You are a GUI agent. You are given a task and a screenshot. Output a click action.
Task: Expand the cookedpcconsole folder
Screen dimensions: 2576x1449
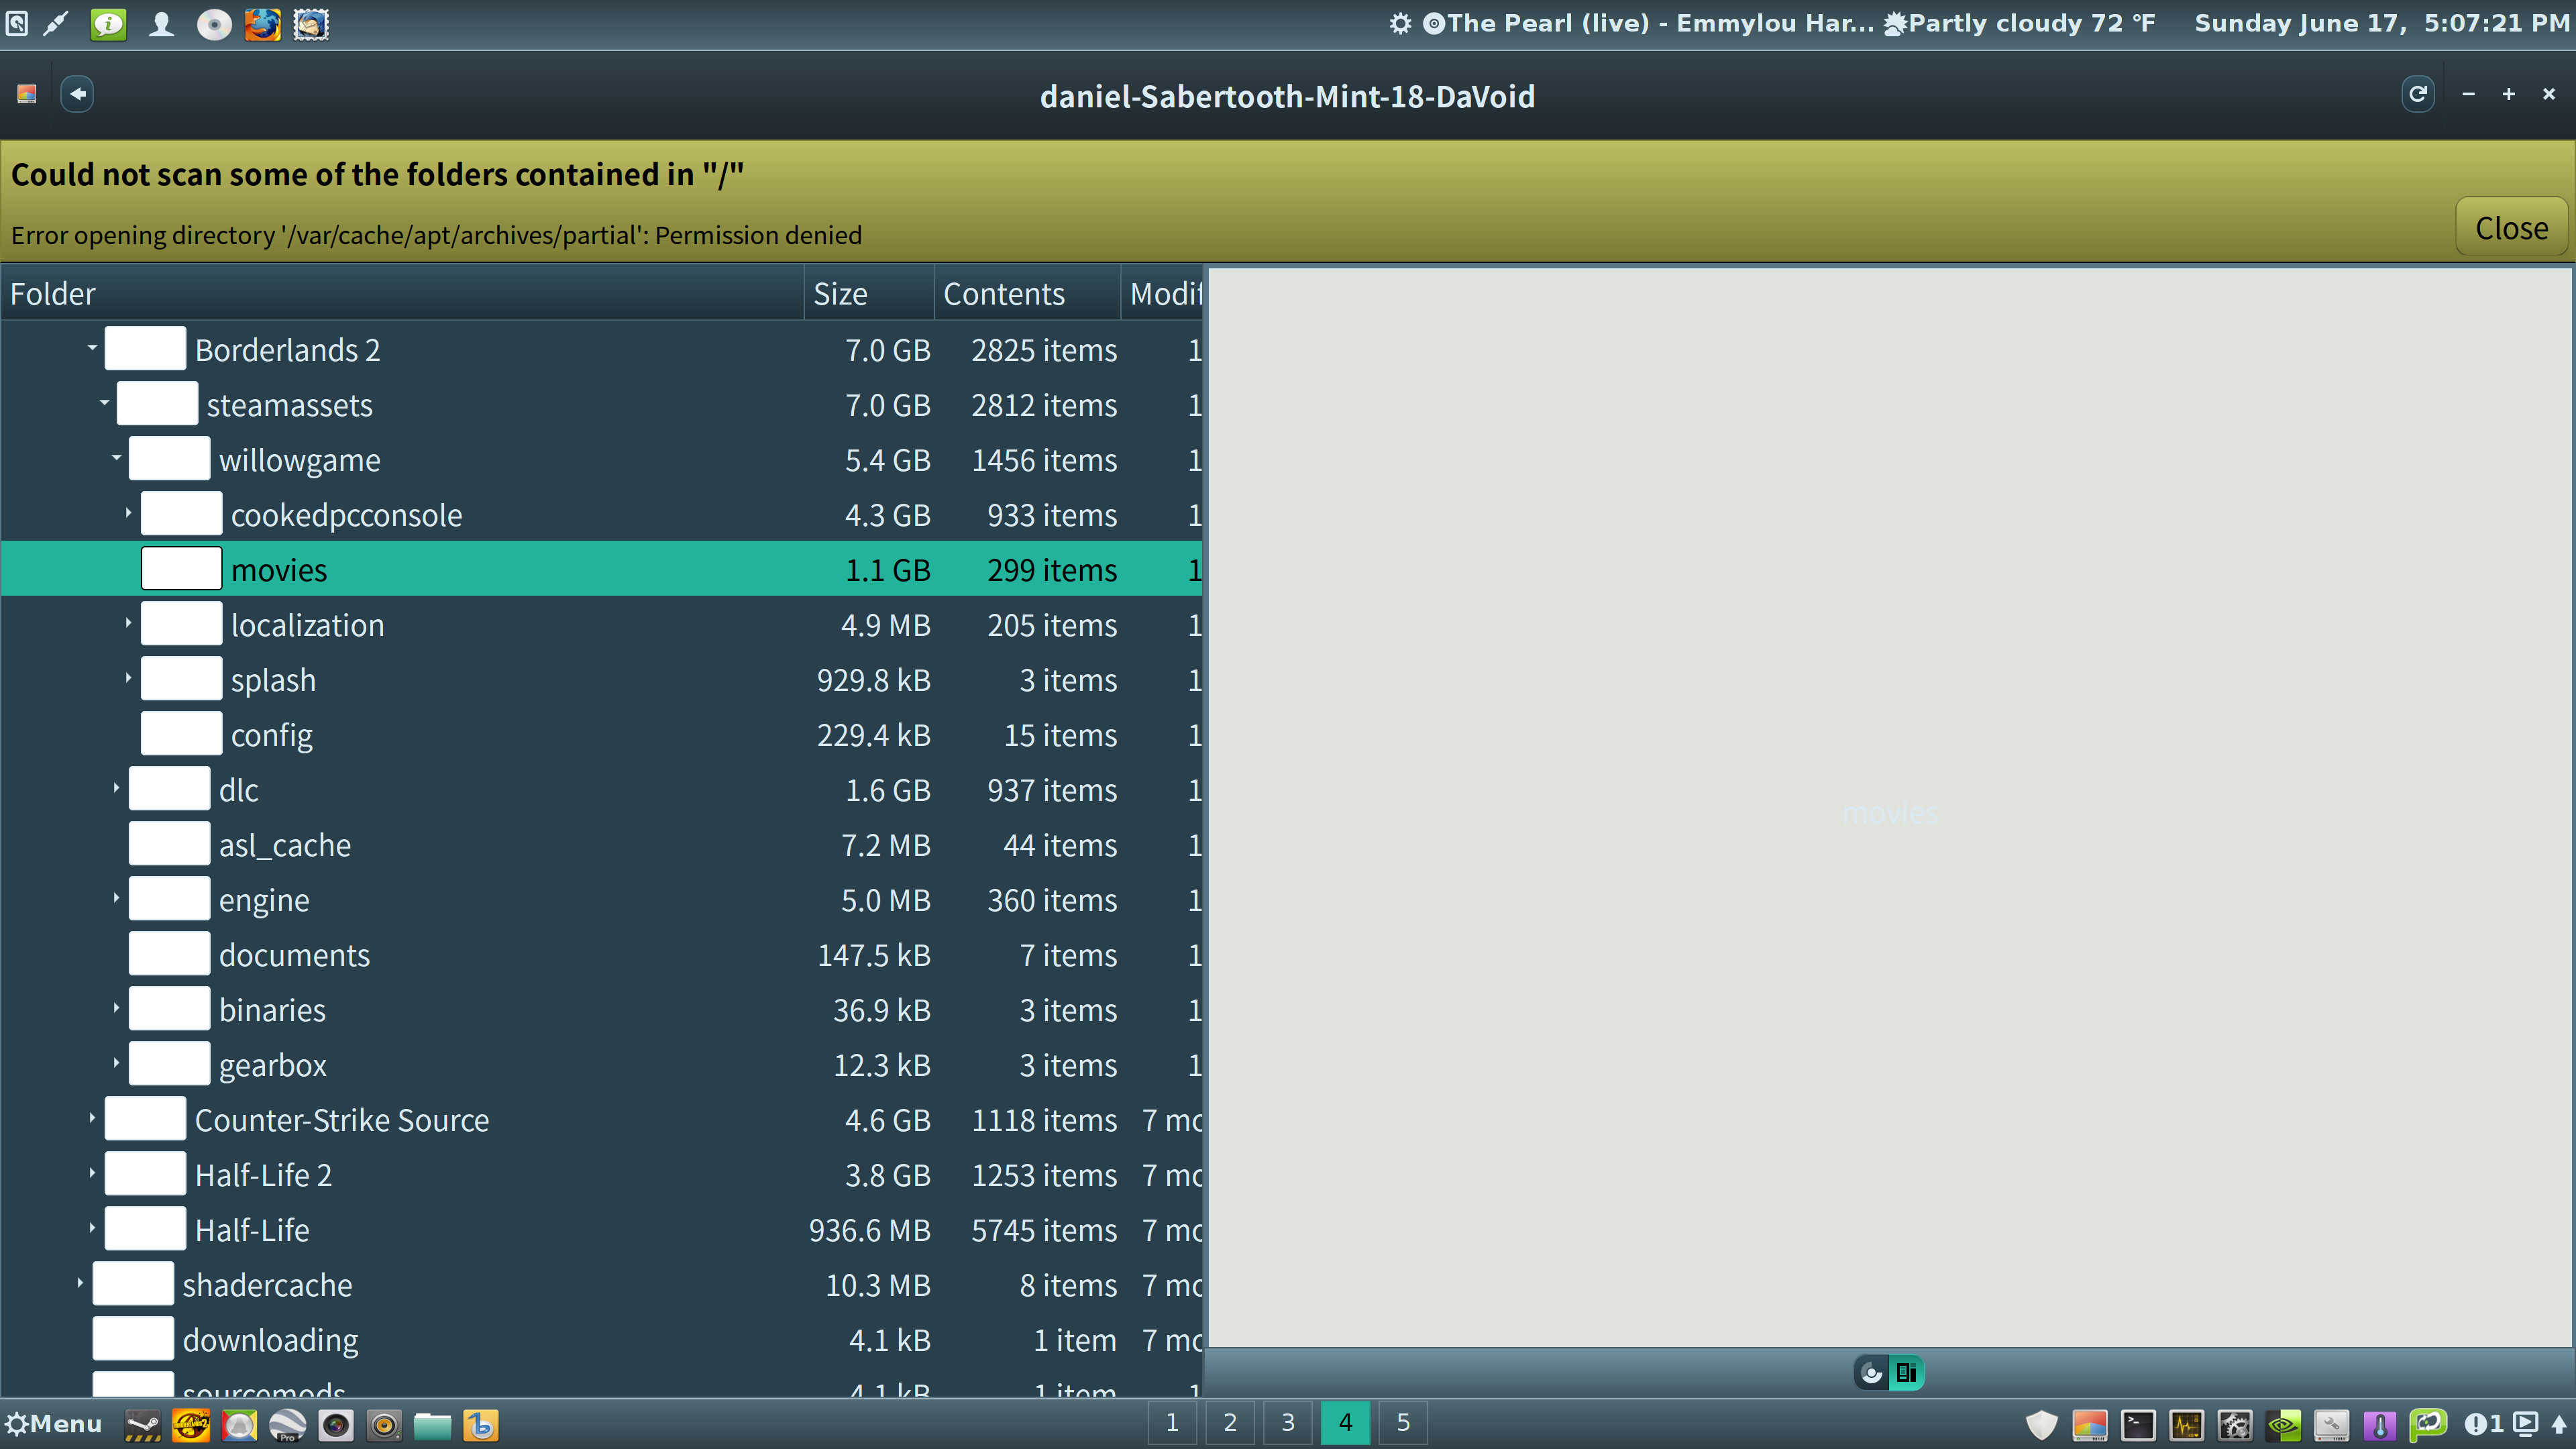coord(128,514)
